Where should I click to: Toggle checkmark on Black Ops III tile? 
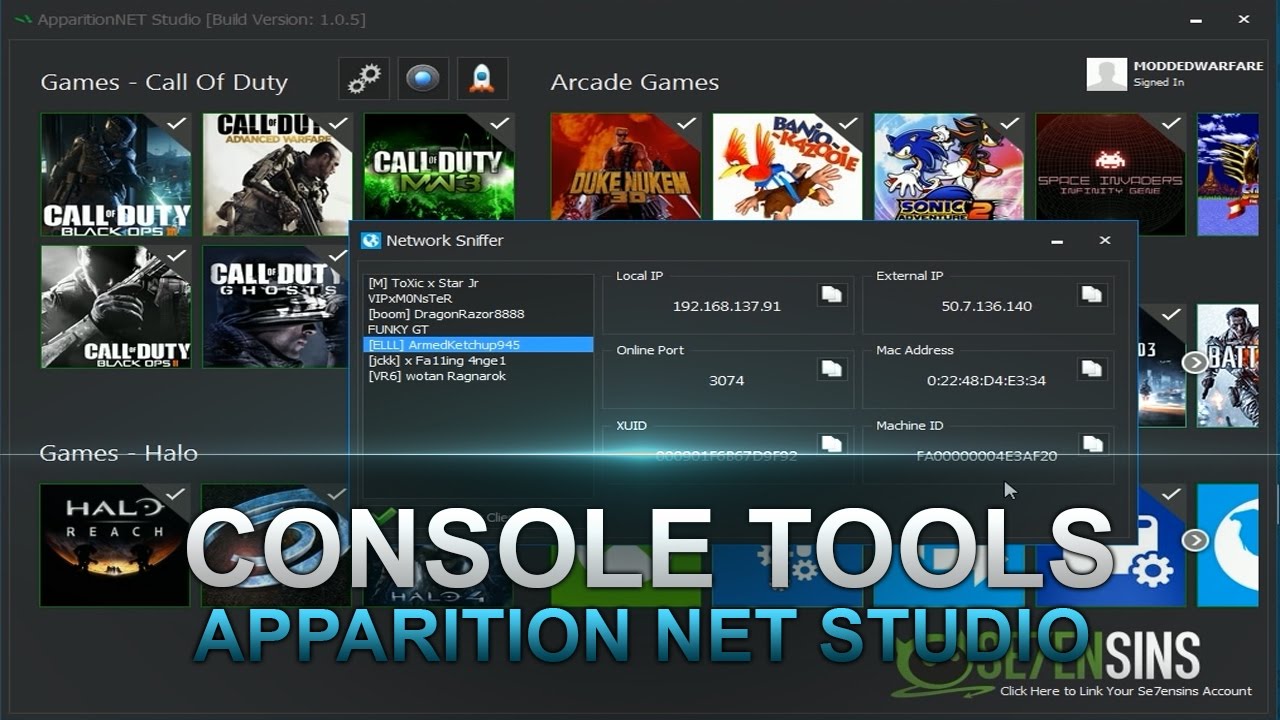click(177, 123)
